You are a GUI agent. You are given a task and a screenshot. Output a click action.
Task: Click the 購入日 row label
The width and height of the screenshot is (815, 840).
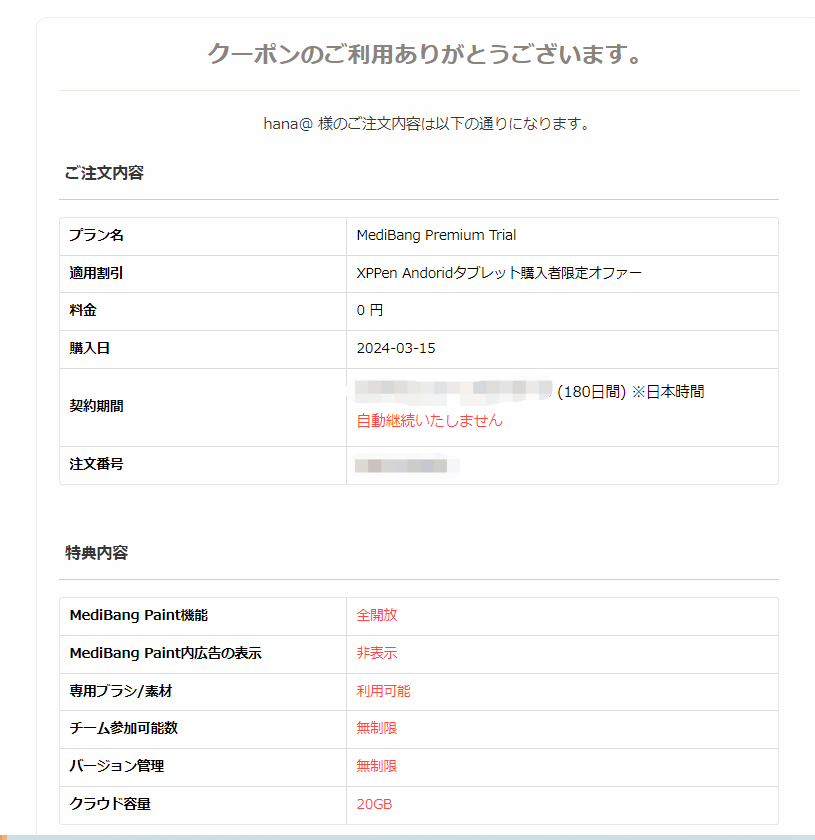point(89,348)
